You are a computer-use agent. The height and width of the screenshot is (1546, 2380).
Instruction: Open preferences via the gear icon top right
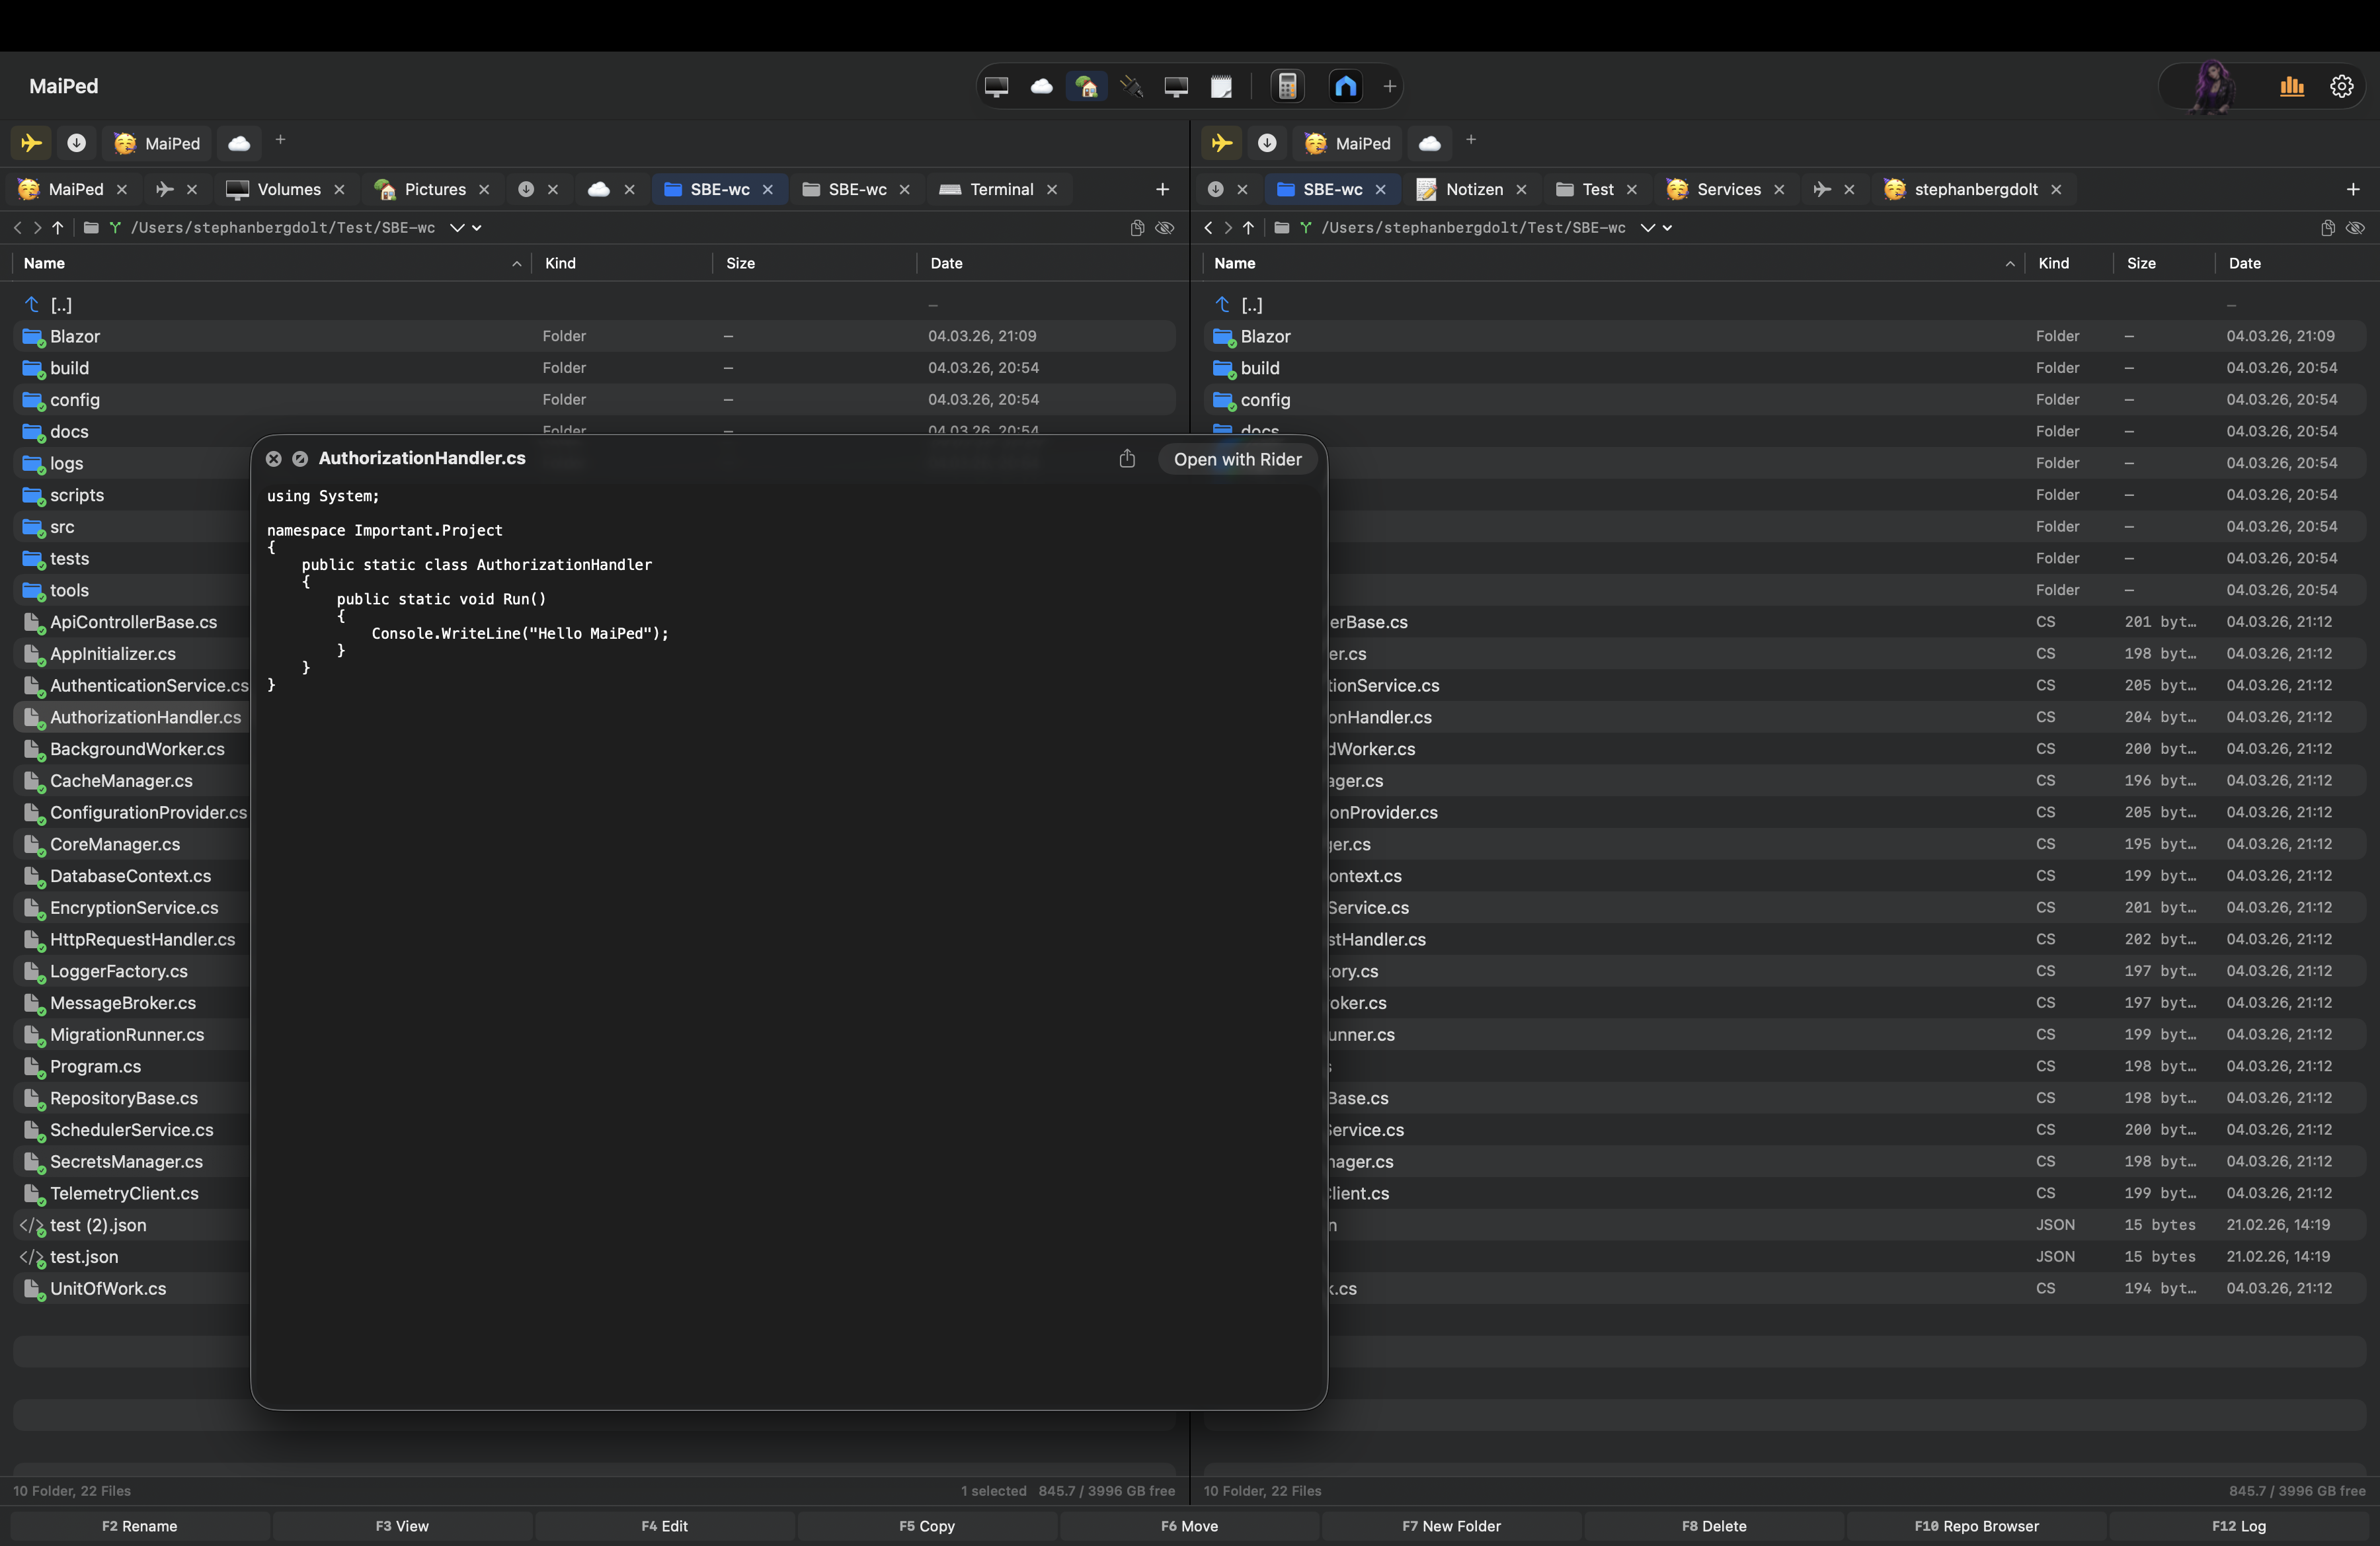coord(2342,86)
